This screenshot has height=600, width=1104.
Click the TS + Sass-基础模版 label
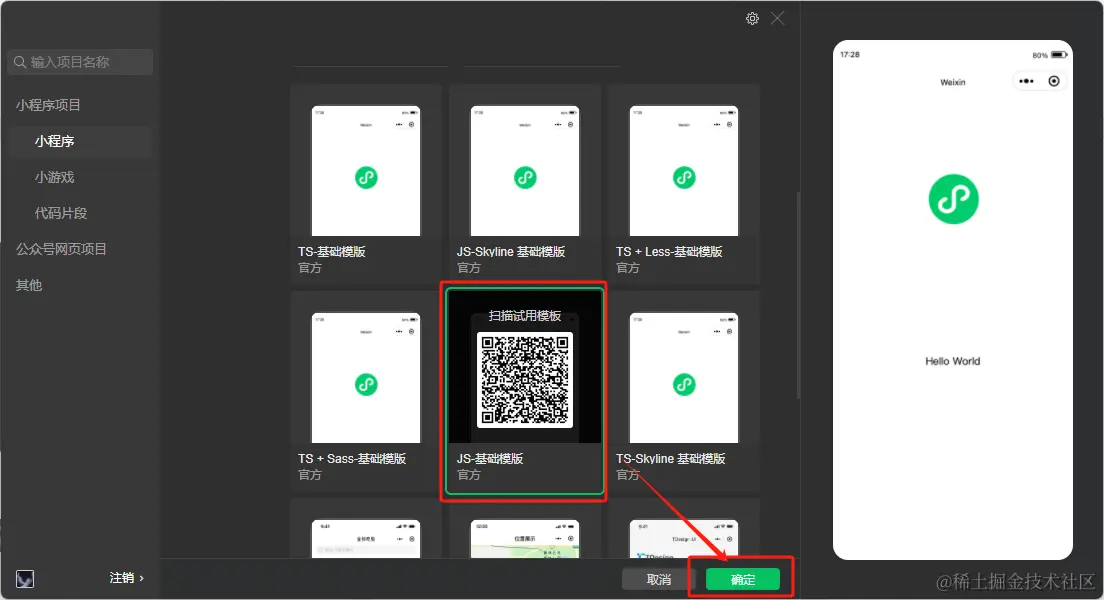click(352, 458)
